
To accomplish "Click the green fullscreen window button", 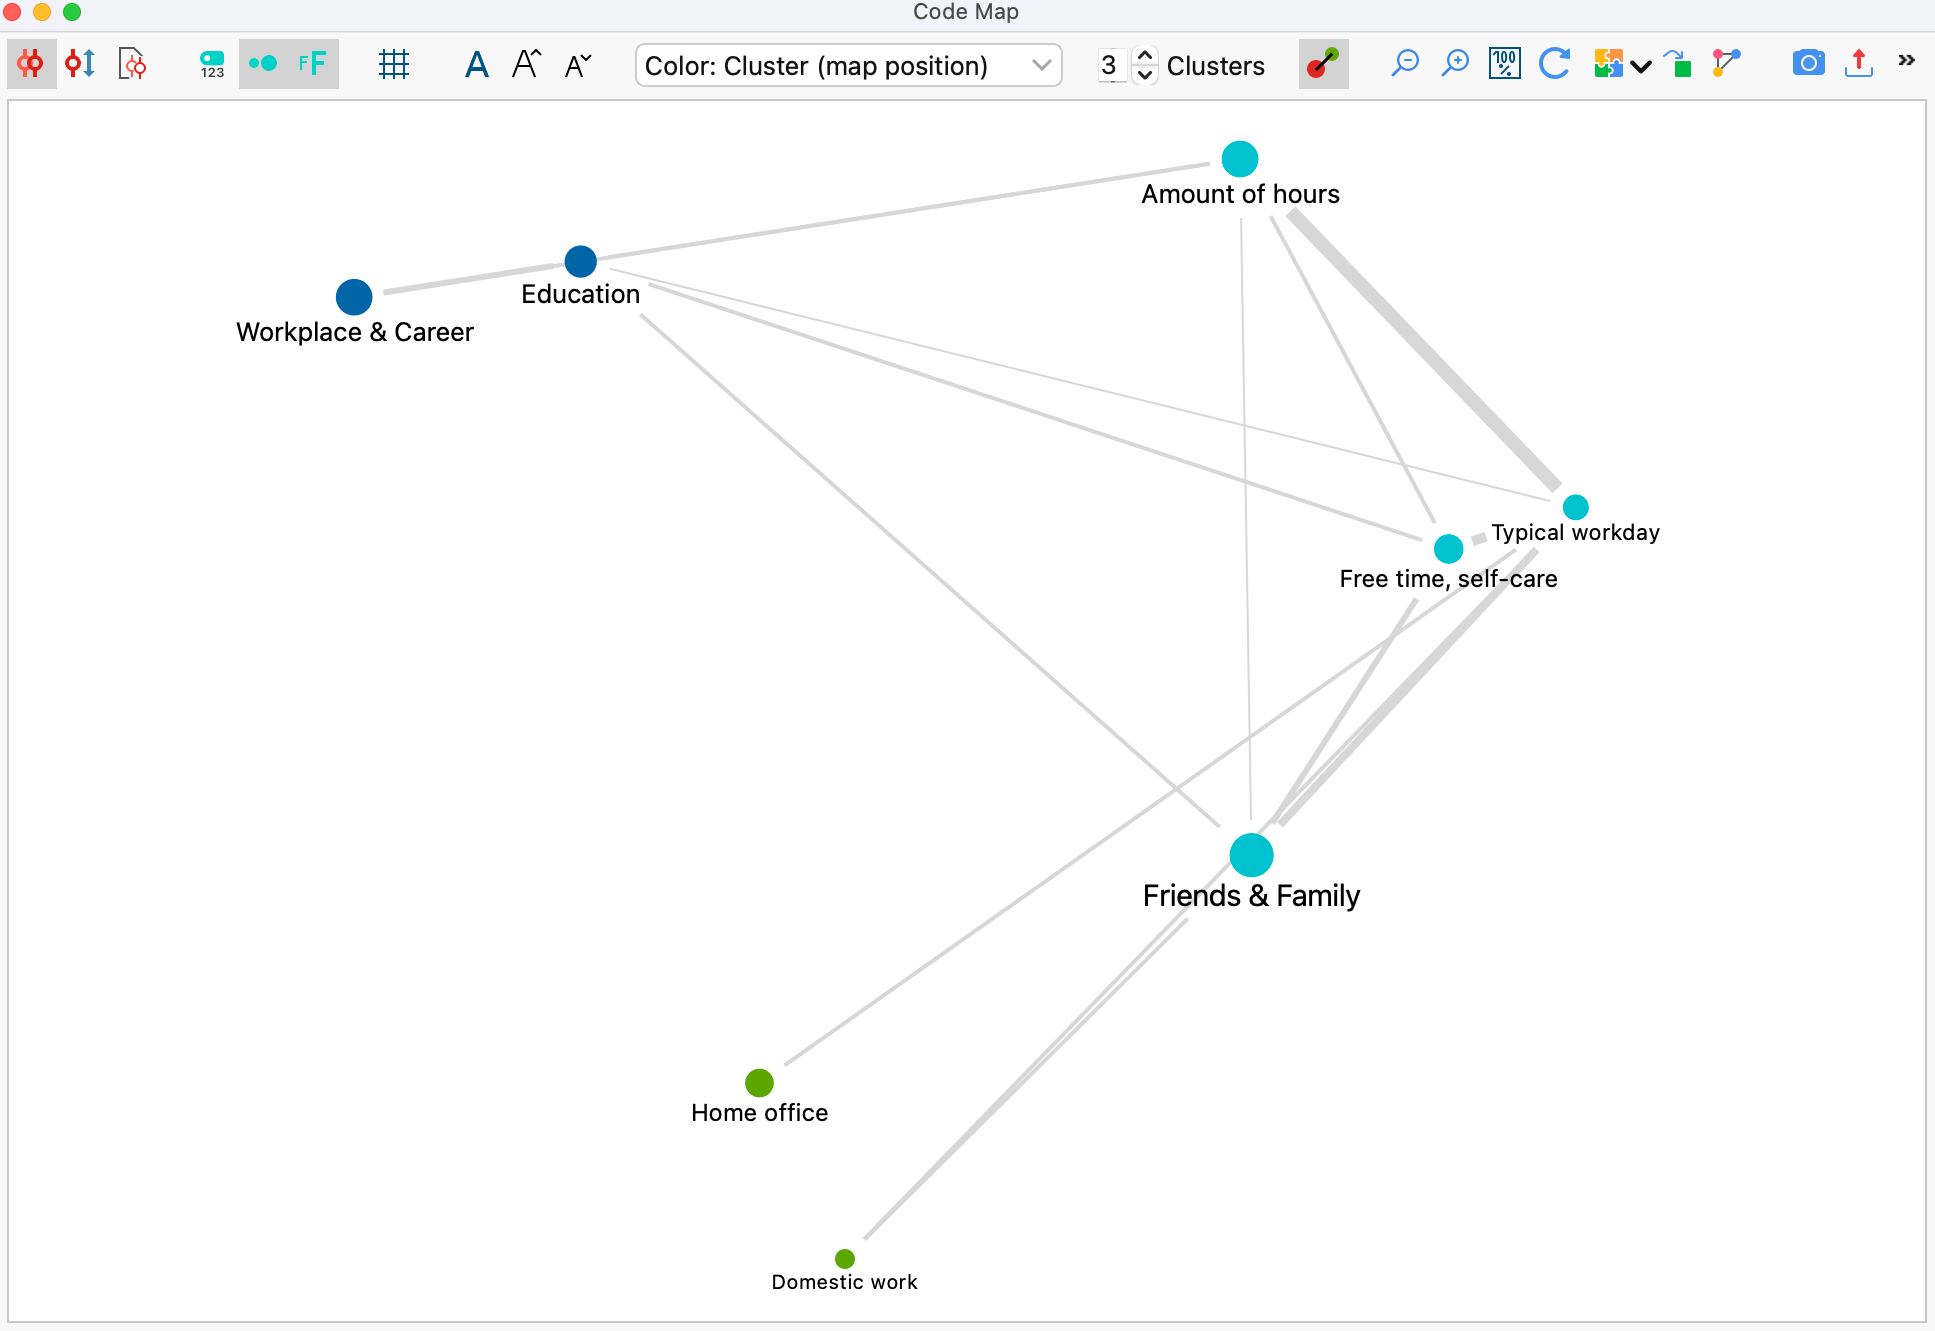I will 72,12.
